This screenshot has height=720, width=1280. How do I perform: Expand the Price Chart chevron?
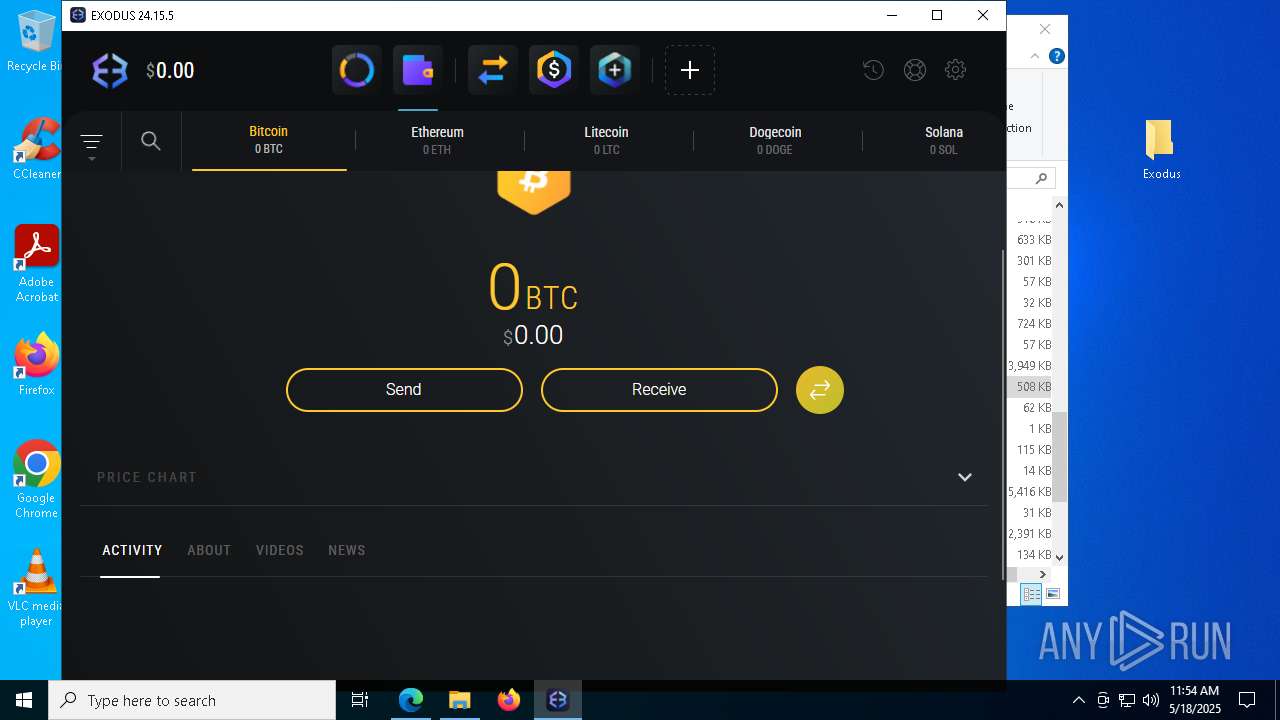(x=965, y=477)
